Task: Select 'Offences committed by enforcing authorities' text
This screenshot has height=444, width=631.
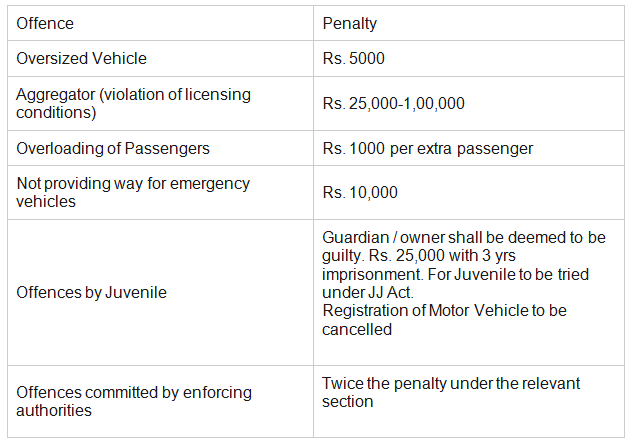Action: point(134,401)
